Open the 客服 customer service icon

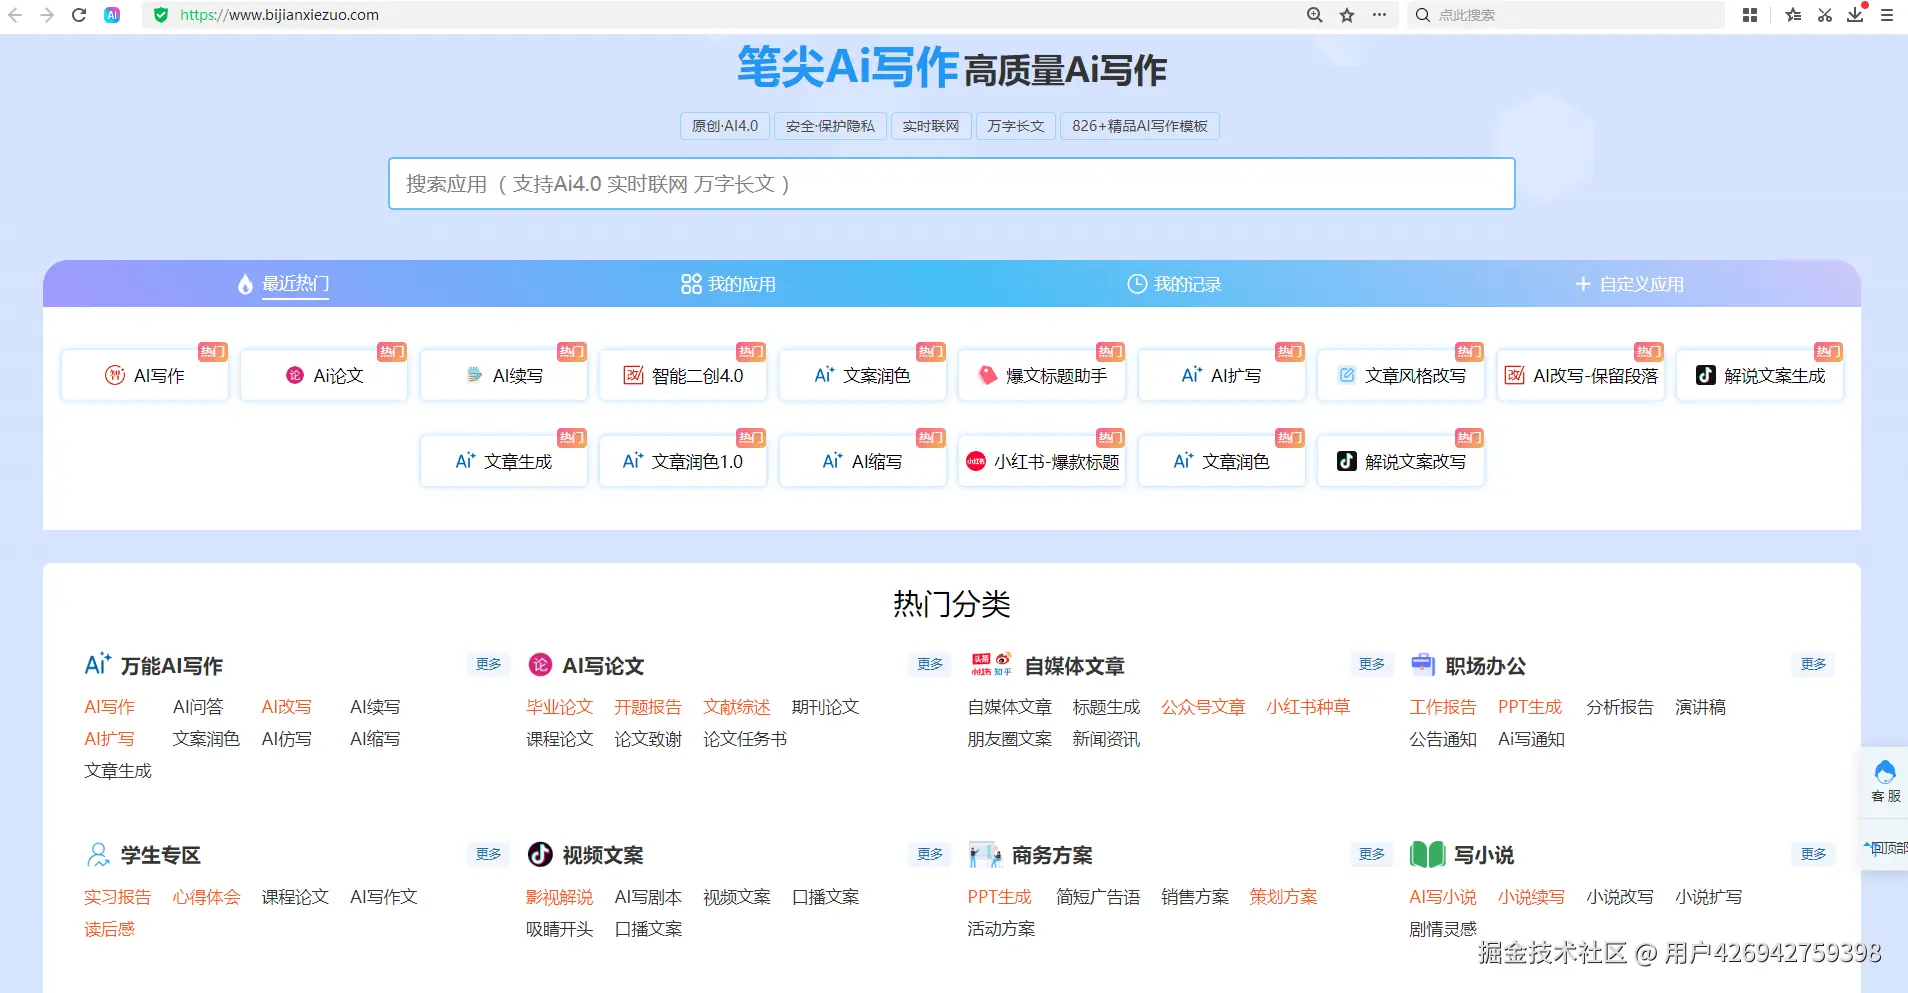tap(1885, 781)
